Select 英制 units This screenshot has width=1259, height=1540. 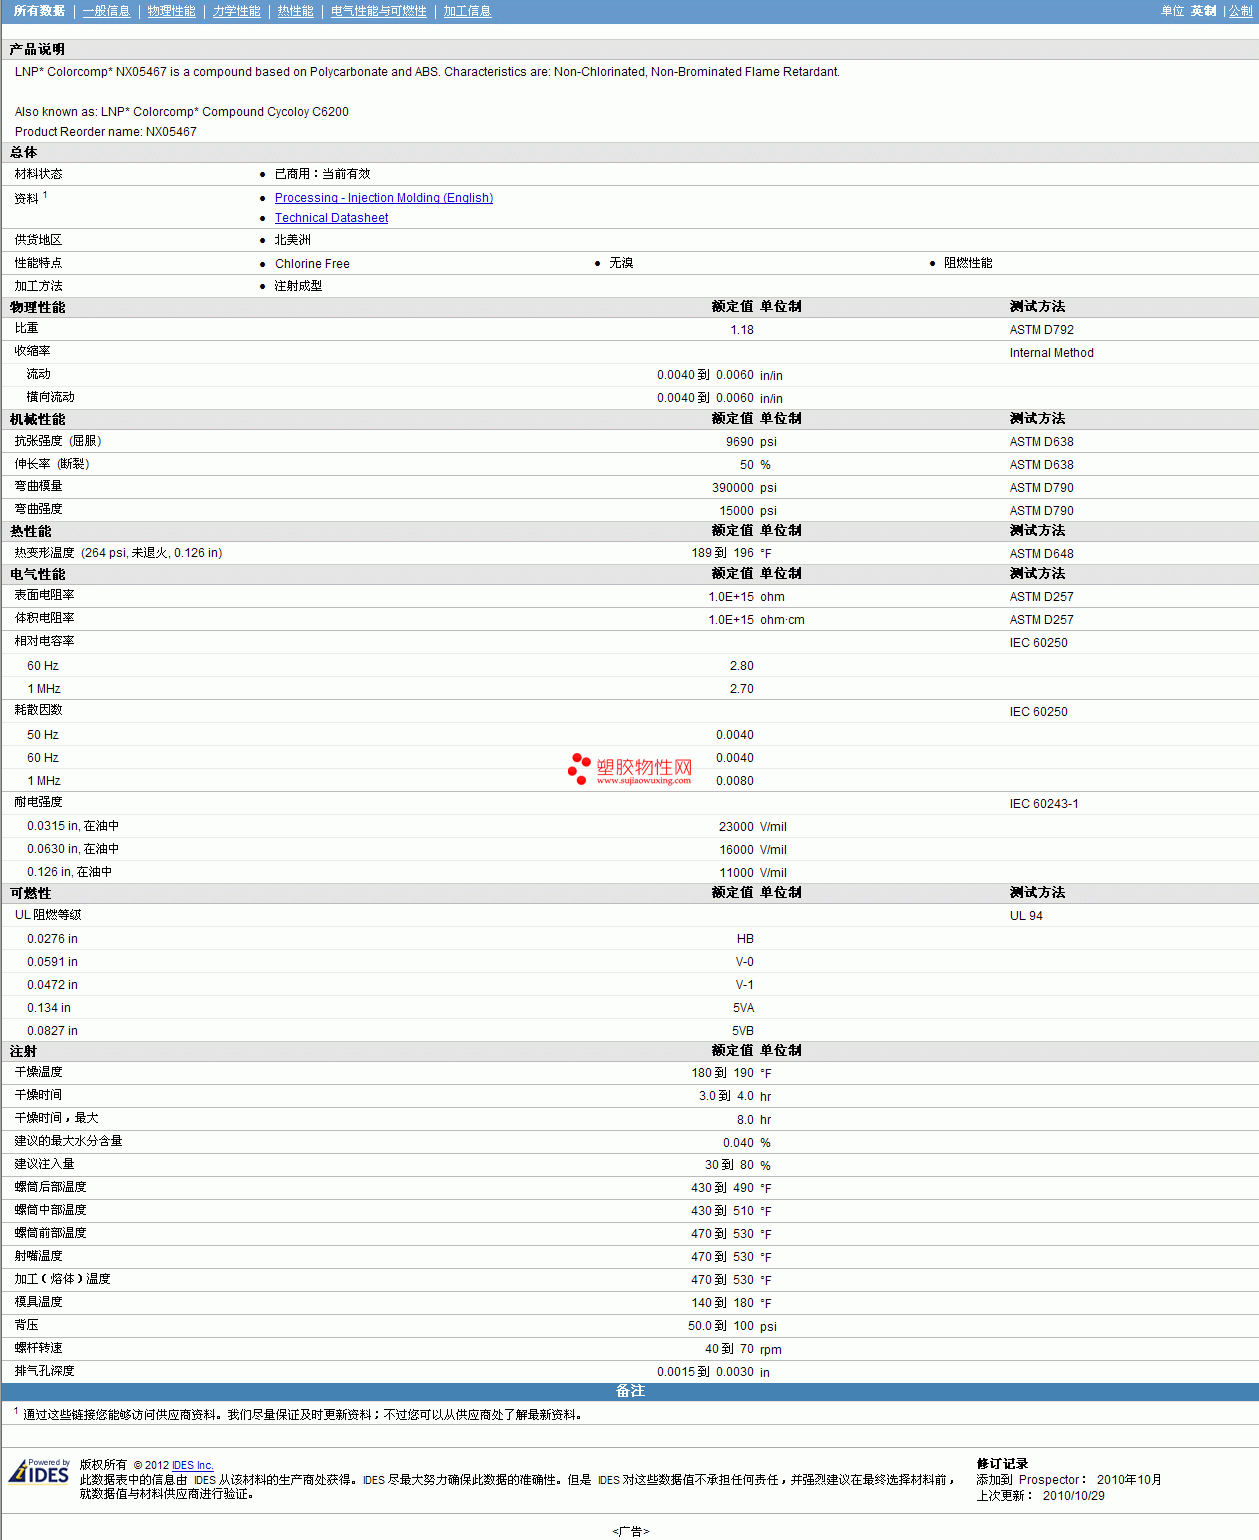[1203, 11]
